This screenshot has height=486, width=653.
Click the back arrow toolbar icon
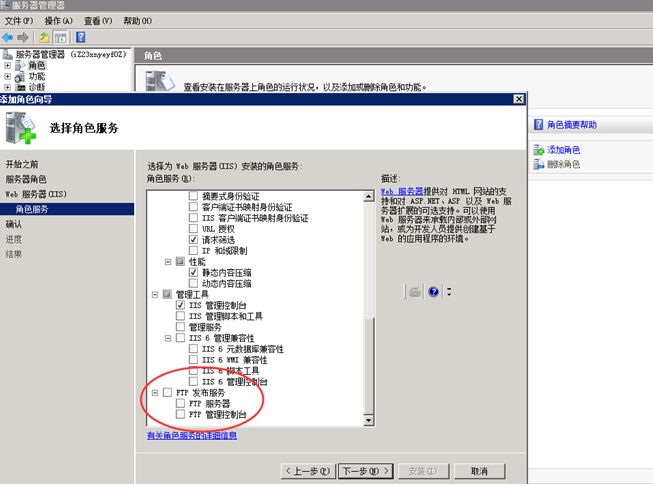point(8,37)
